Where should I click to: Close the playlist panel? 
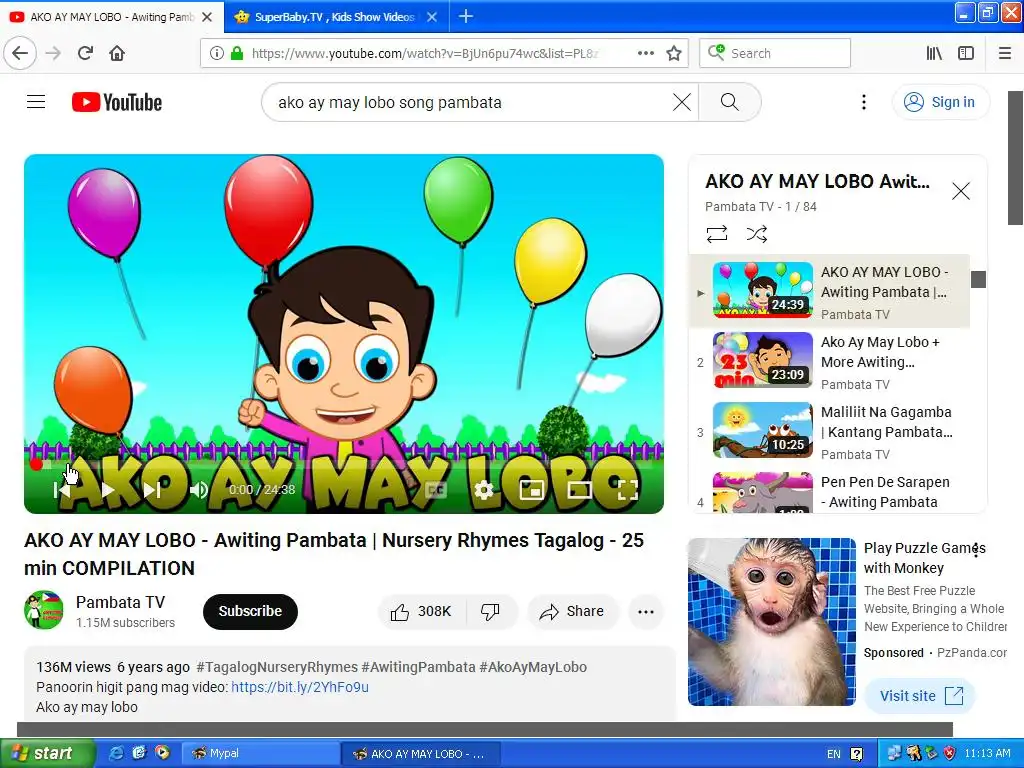click(x=961, y=191)
